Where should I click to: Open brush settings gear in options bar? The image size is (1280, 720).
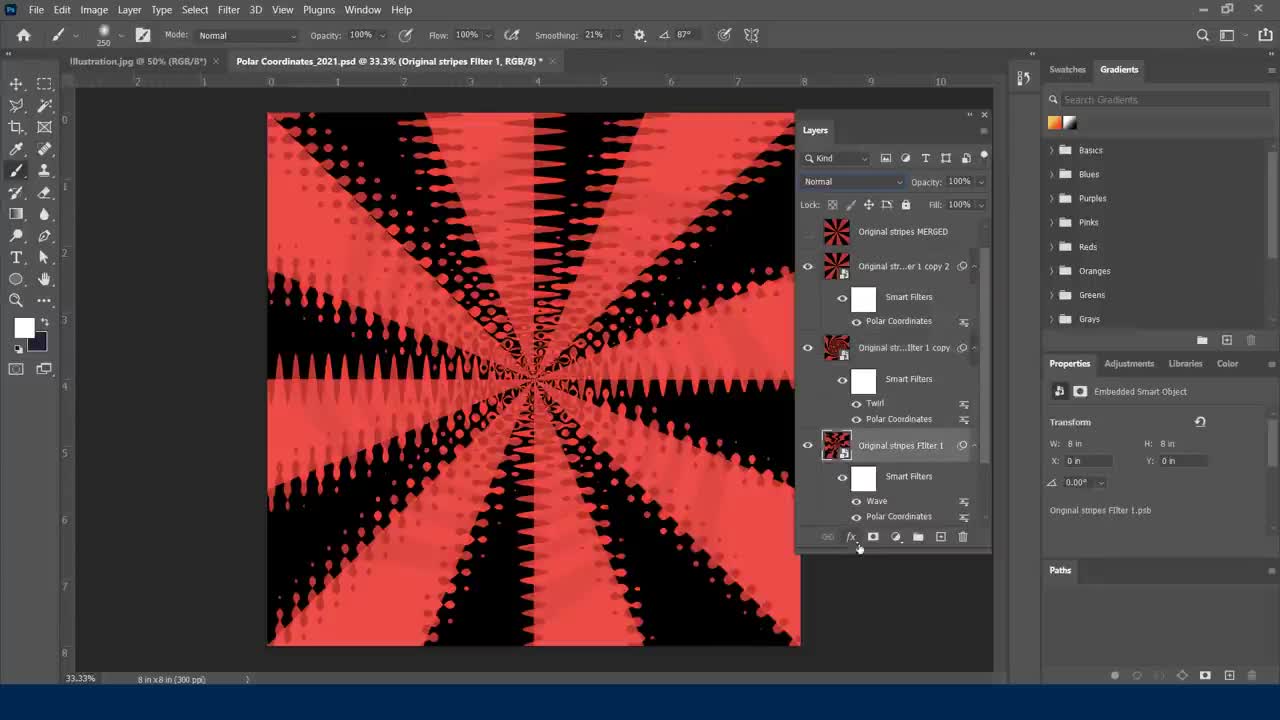click(x=640, y=35)
